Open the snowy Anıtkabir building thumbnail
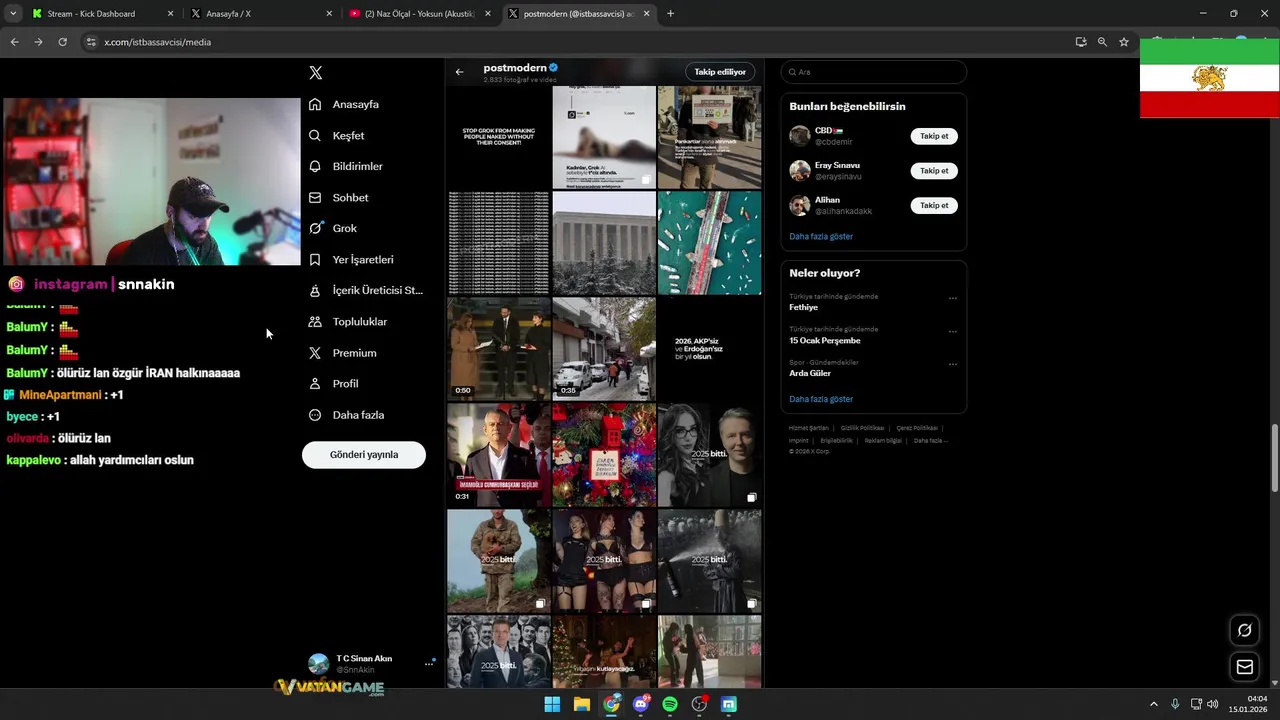The image size is (1280, 720). (604, 243)
